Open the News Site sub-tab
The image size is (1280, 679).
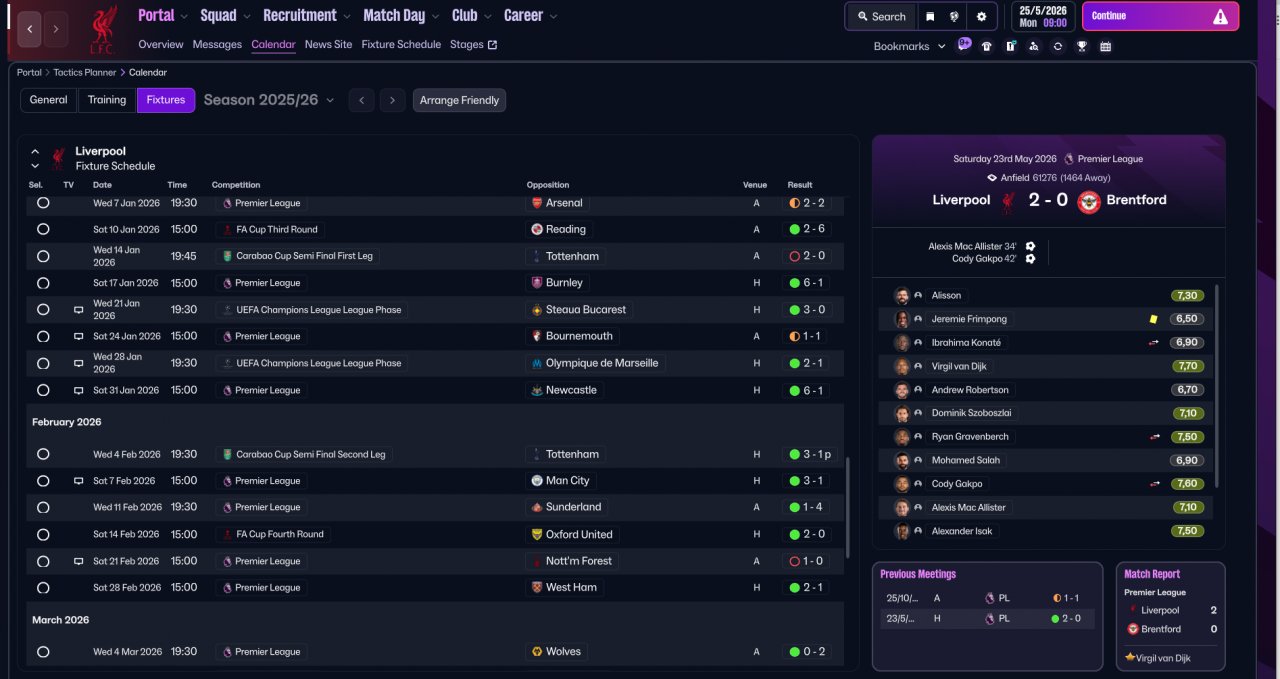[328, 45]
